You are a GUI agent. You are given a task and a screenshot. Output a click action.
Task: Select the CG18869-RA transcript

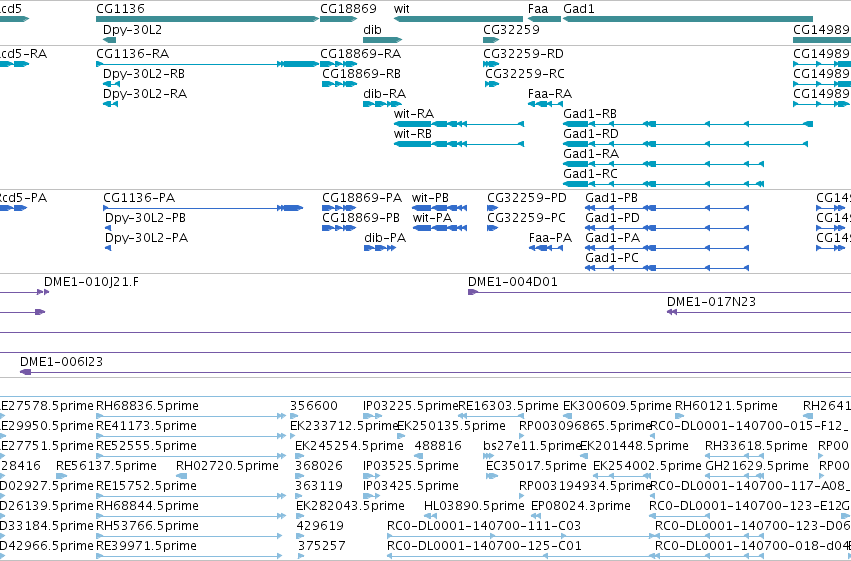coord(339,64)
